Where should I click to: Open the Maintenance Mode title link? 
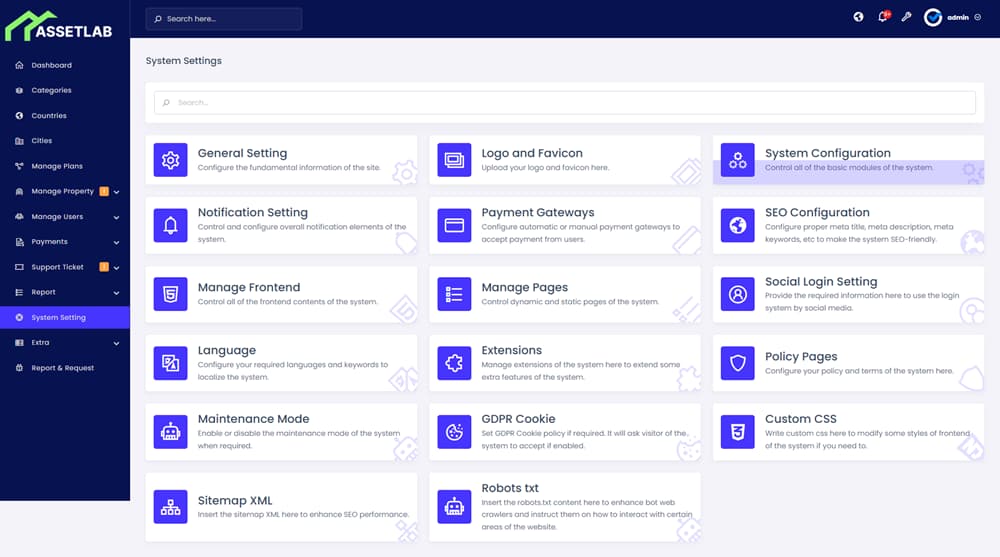tap(253, 419)
